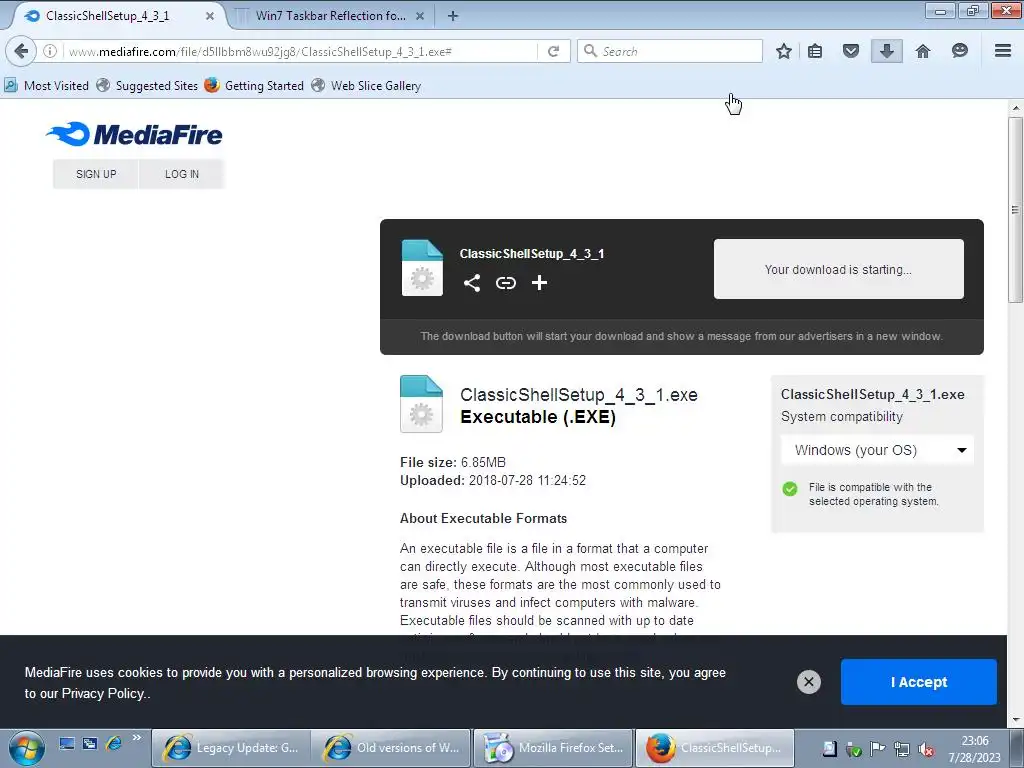Expand quick launch overflow chevron

(136, 738)
